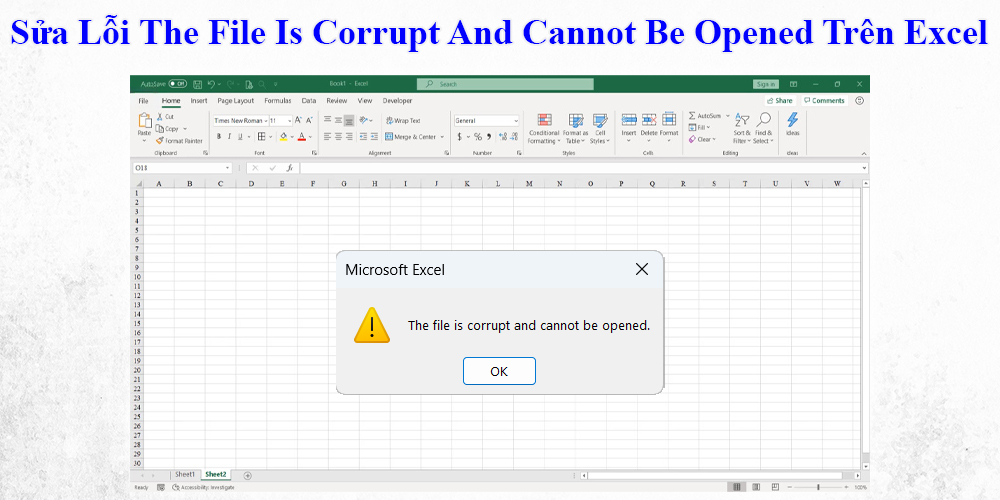Open the Insert ribbon tab
1000x500 pixels.
pos(199,101)
